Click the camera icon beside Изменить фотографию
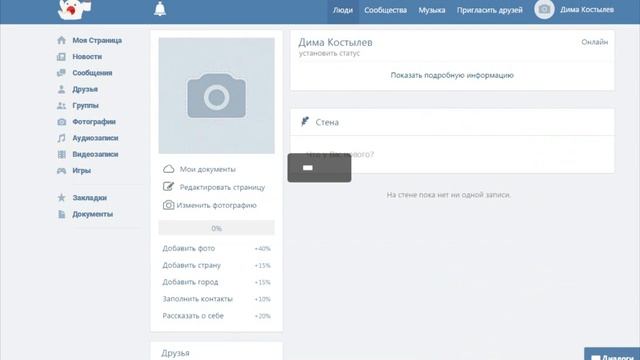This screenshot has width=640, height=360. 168,205
